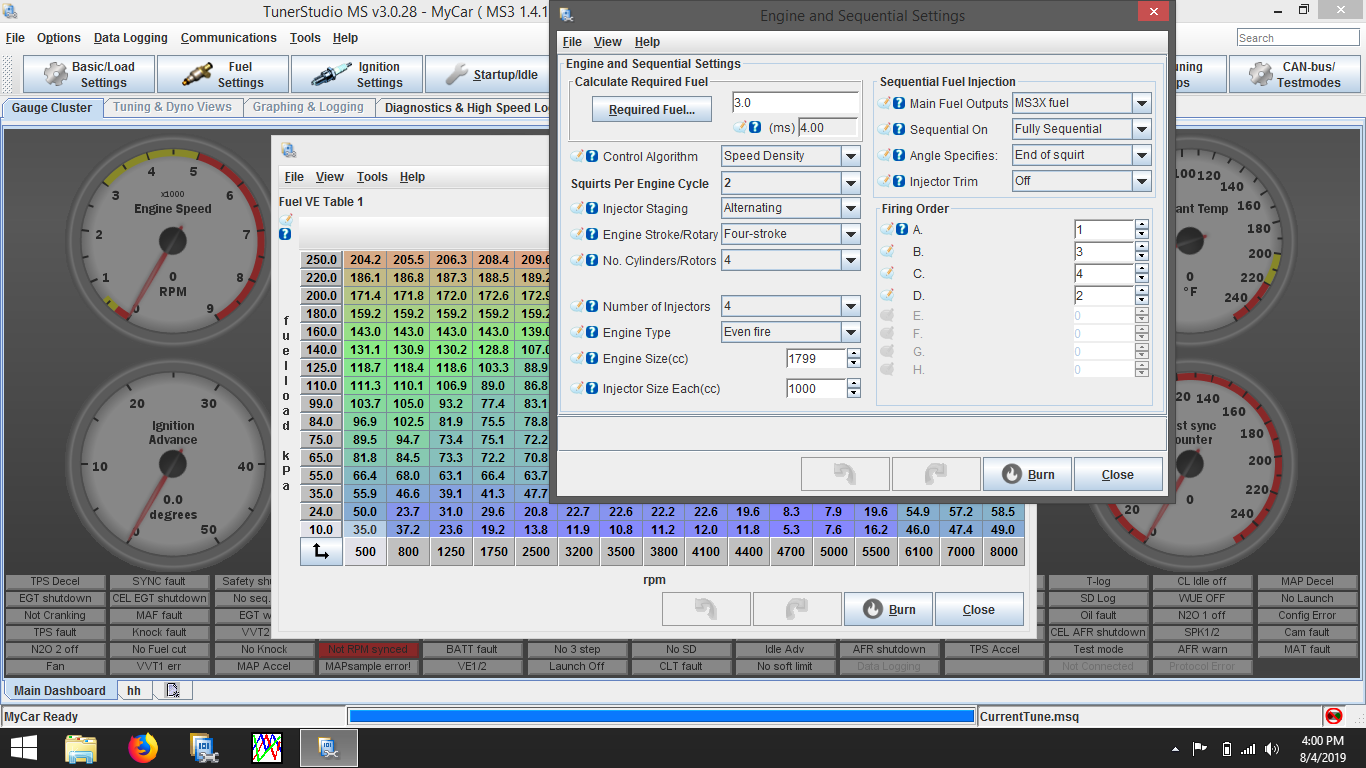Click the undo arrow in Engine Settings dialog
This screenshot has width=1366, height=768.
tap(844, 473)
